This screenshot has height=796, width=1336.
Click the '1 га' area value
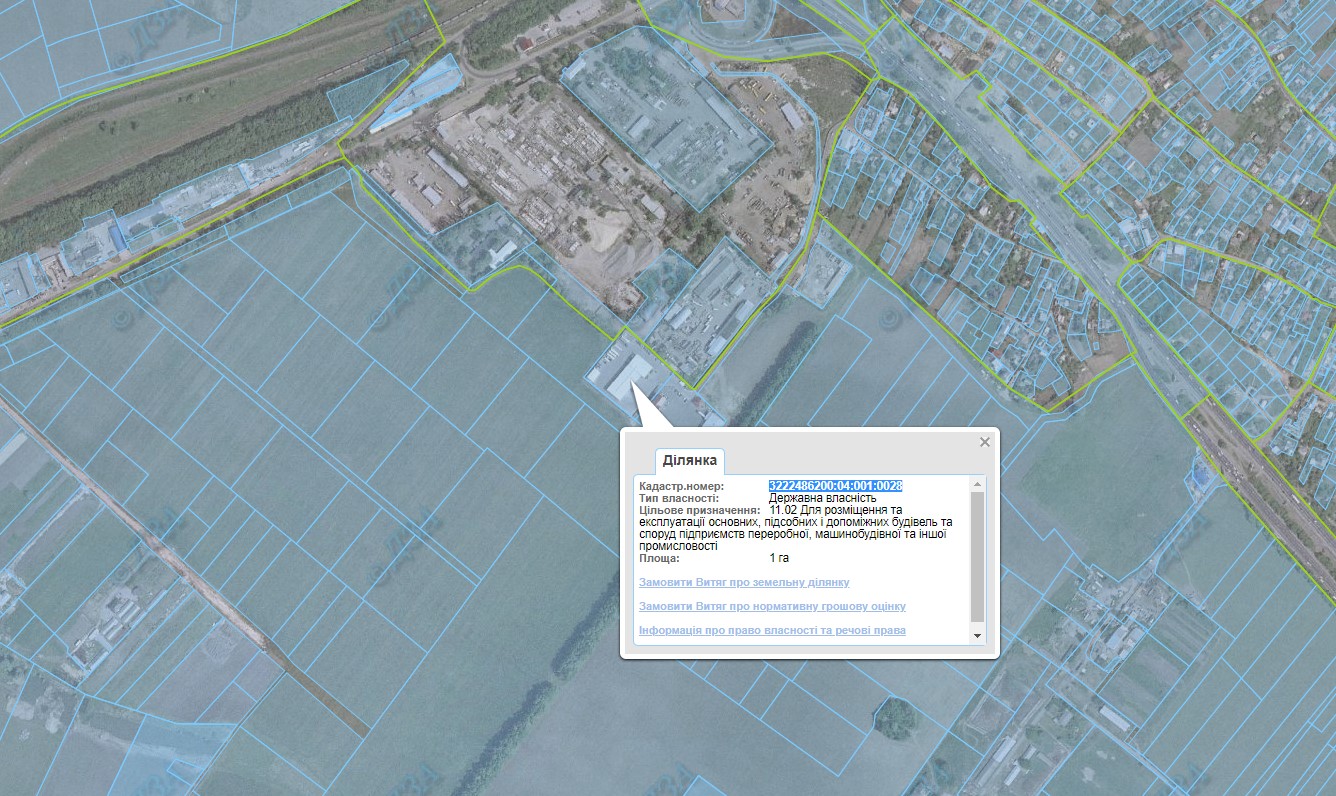[779, 558]
